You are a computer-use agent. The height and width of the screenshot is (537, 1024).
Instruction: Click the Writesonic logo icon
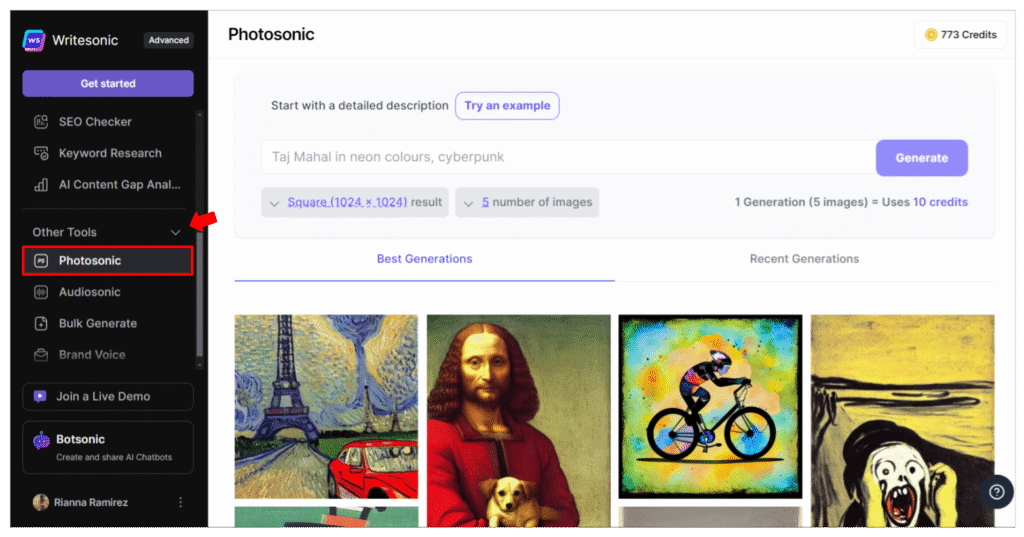click(34, 40)
